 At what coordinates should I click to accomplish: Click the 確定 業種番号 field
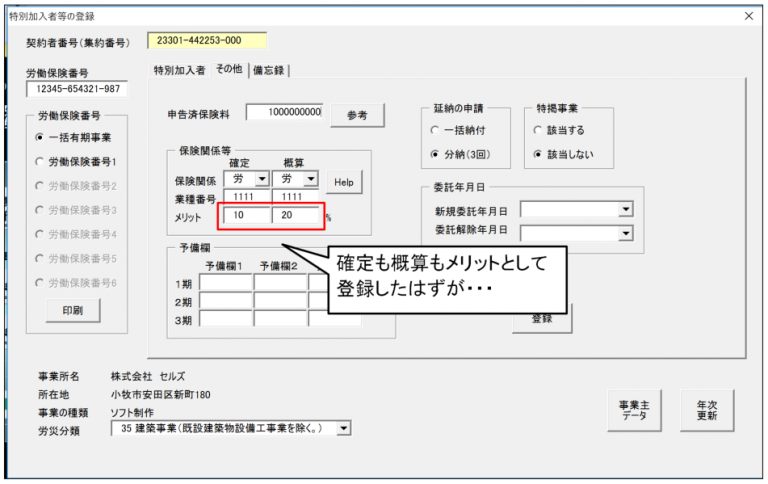coord(247,196)
